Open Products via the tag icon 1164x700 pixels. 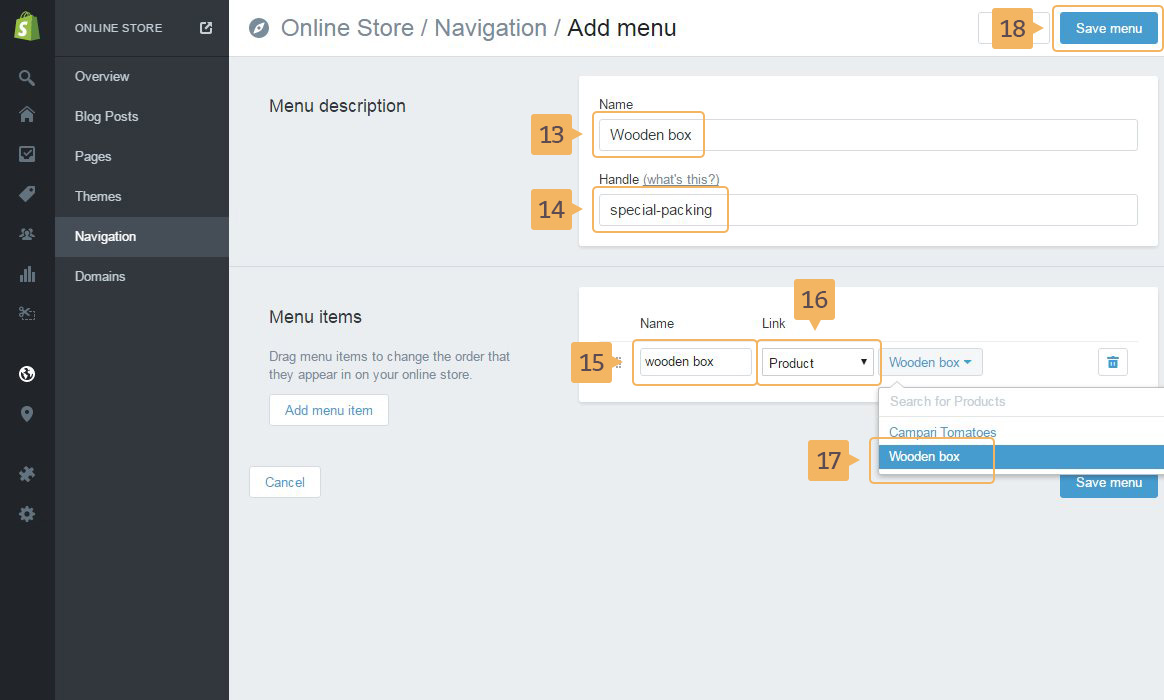(27, 194)
